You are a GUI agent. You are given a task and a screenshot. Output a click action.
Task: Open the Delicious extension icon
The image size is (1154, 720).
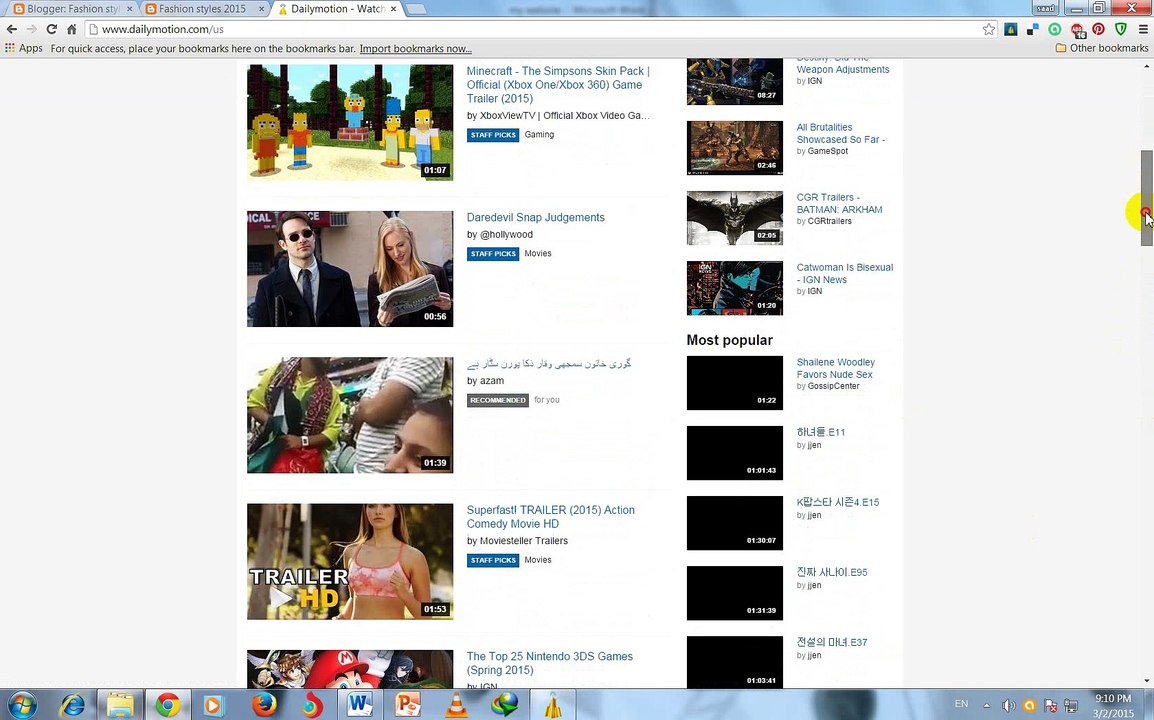coord(1033,29)
